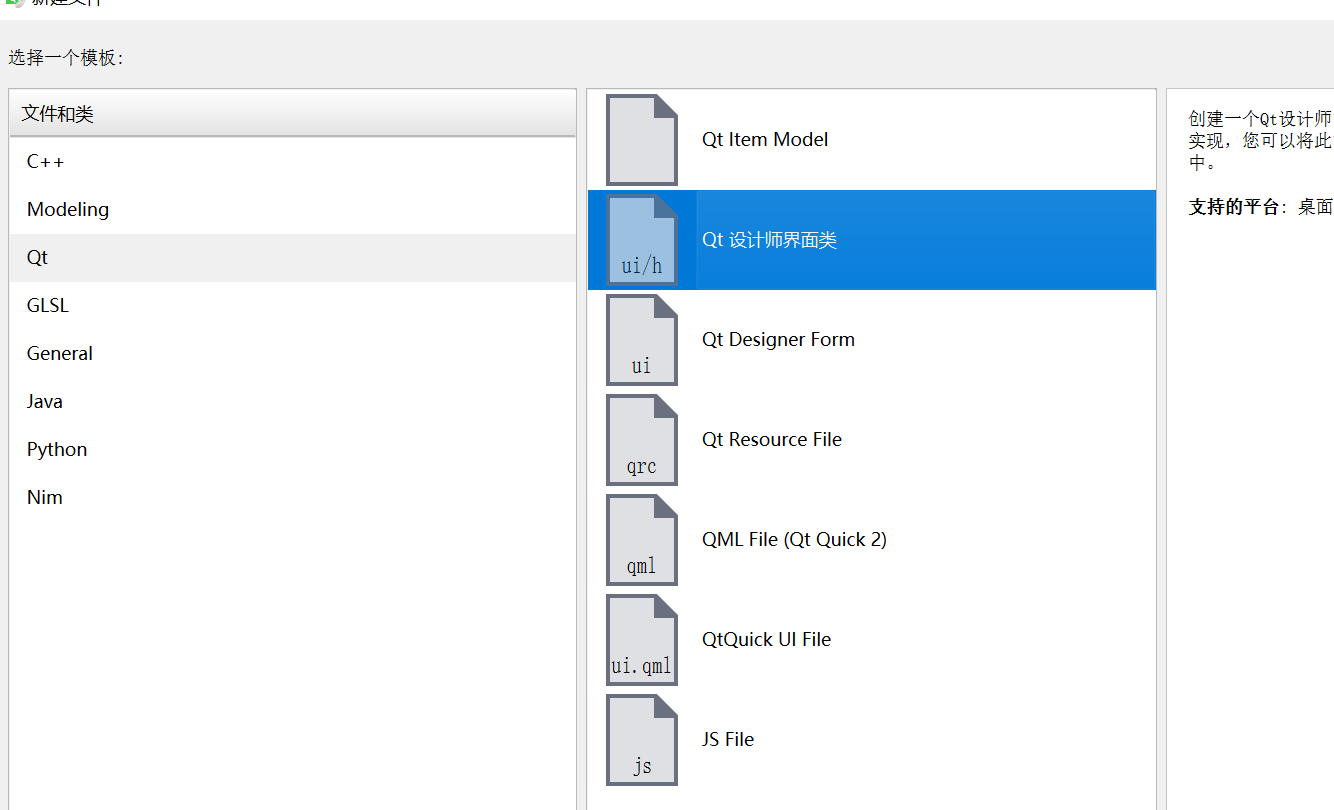Choose the C++ category
The height and width of the screenshot is (810, 1334).
click(x=293, y=162)
